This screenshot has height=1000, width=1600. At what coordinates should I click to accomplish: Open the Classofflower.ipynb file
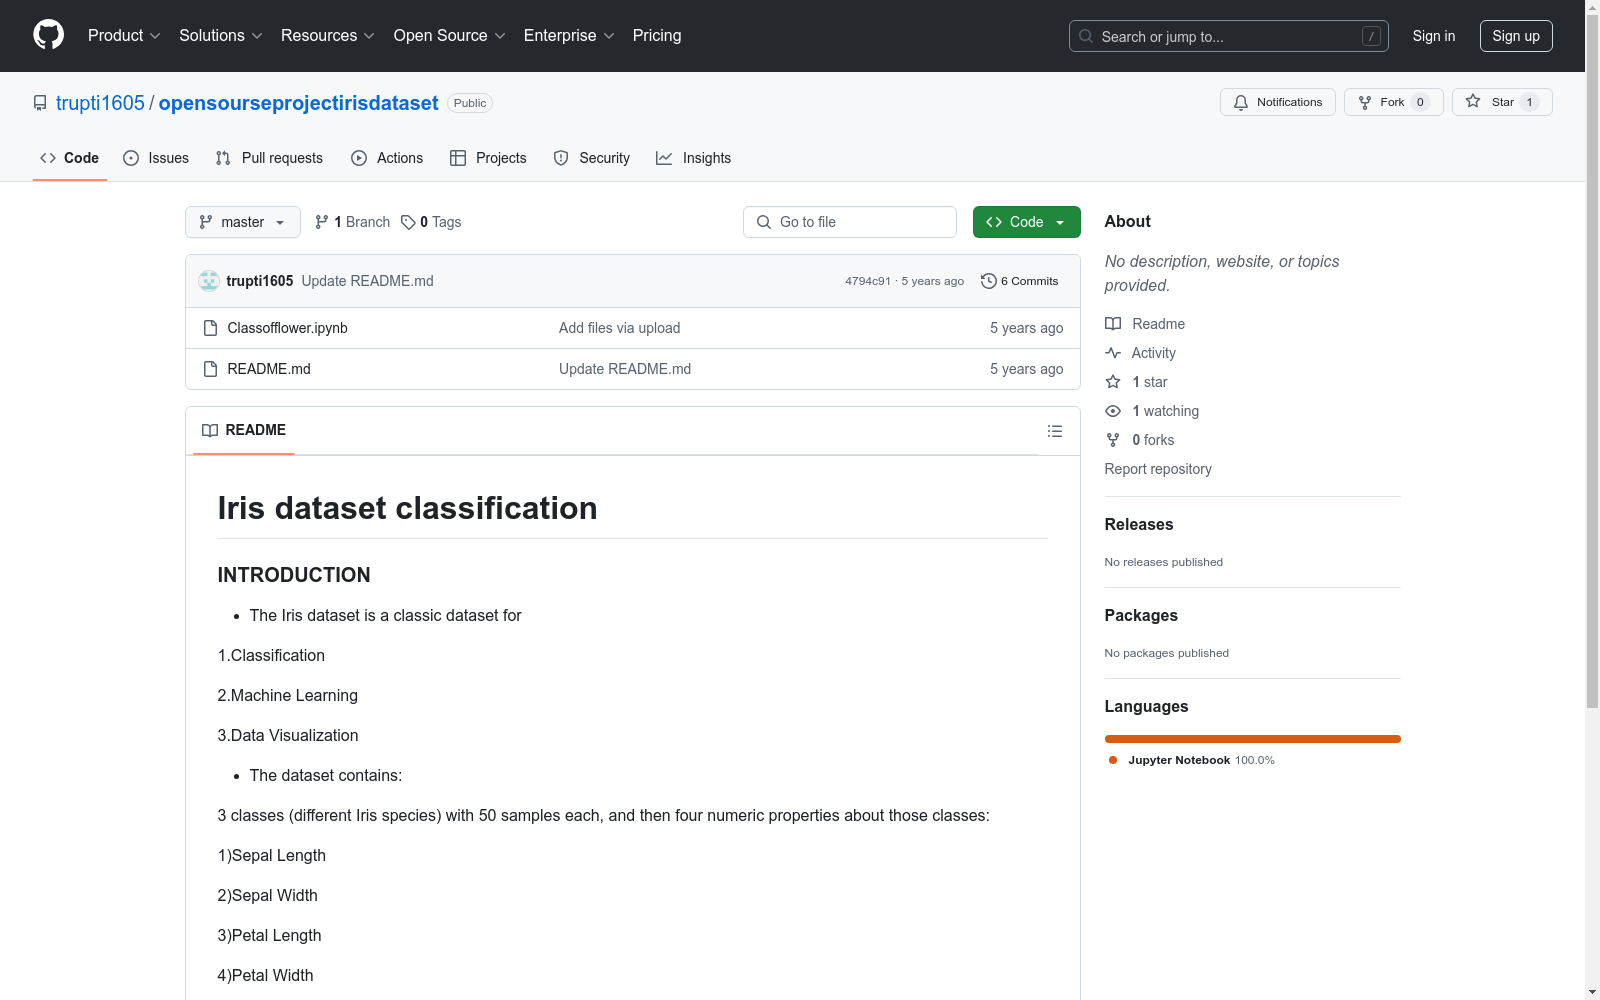288,328
